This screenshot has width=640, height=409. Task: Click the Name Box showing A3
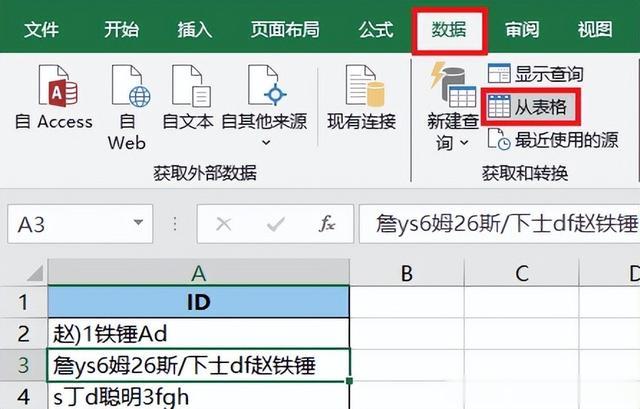[71, 224]
